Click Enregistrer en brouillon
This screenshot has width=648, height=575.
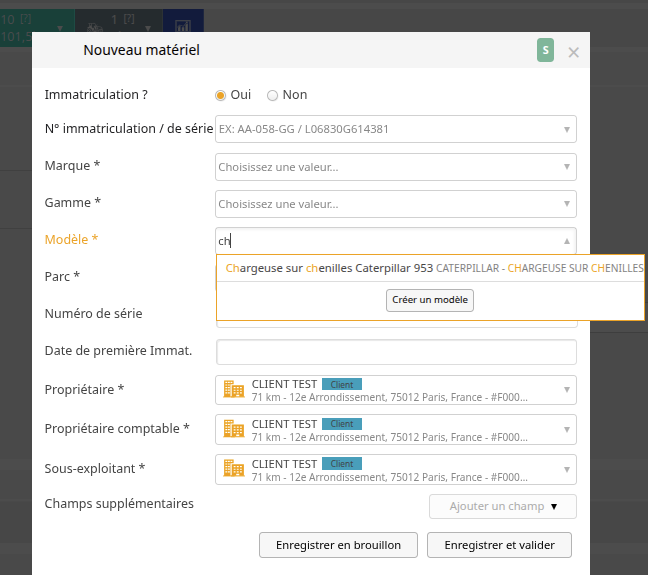338,545
